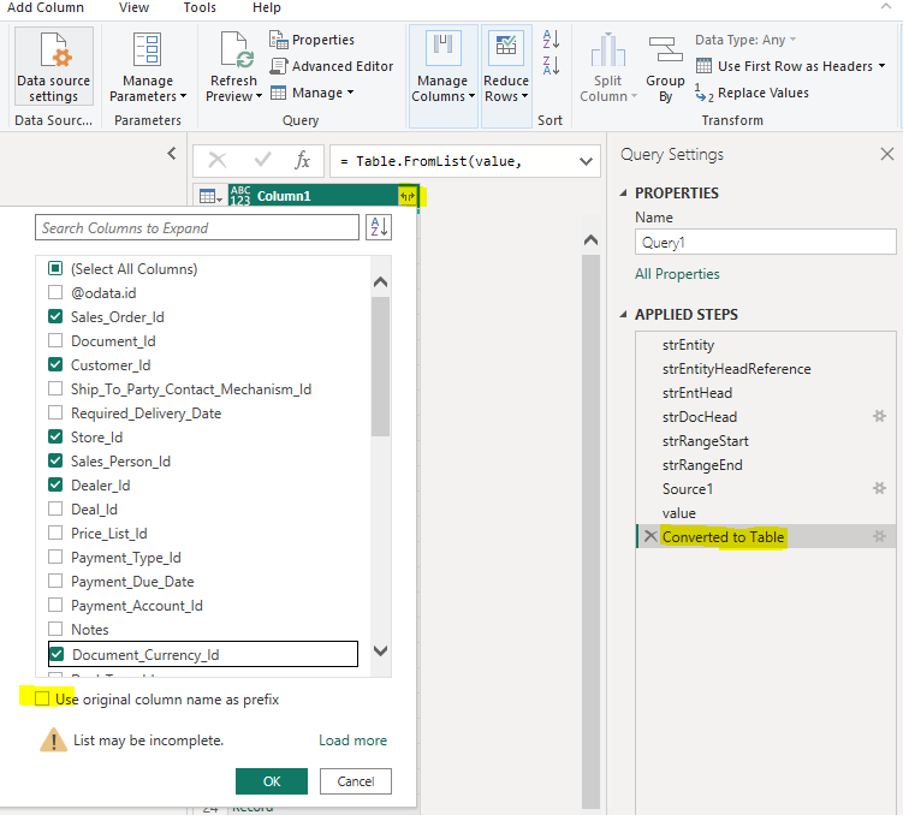The width and height of the screenshot is (904, 816).
Task: Click Sort Ascending icon in ribbon
Action: 551,40
